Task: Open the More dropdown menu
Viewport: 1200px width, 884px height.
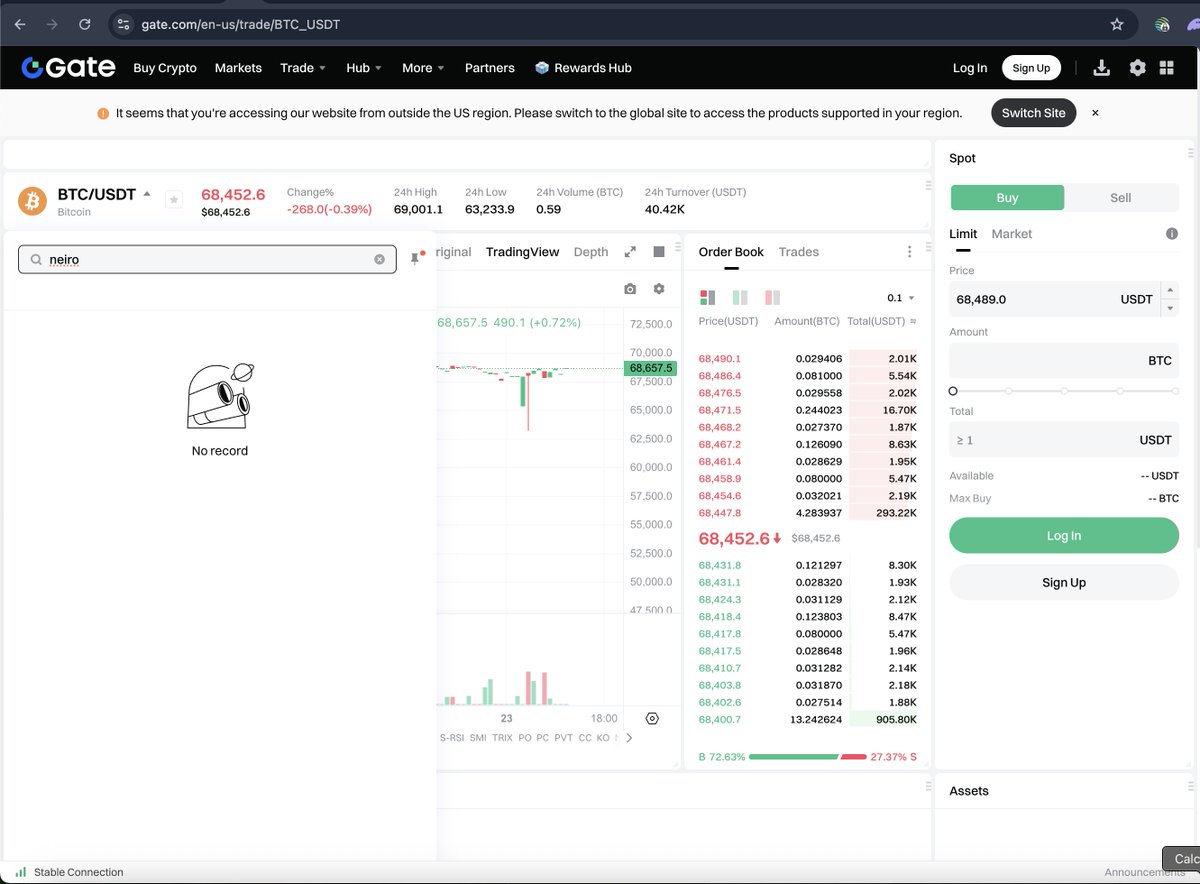Action: tap(424, 68)
